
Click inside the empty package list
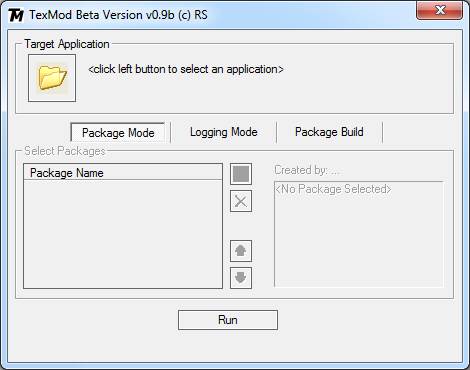click(123, 234)
